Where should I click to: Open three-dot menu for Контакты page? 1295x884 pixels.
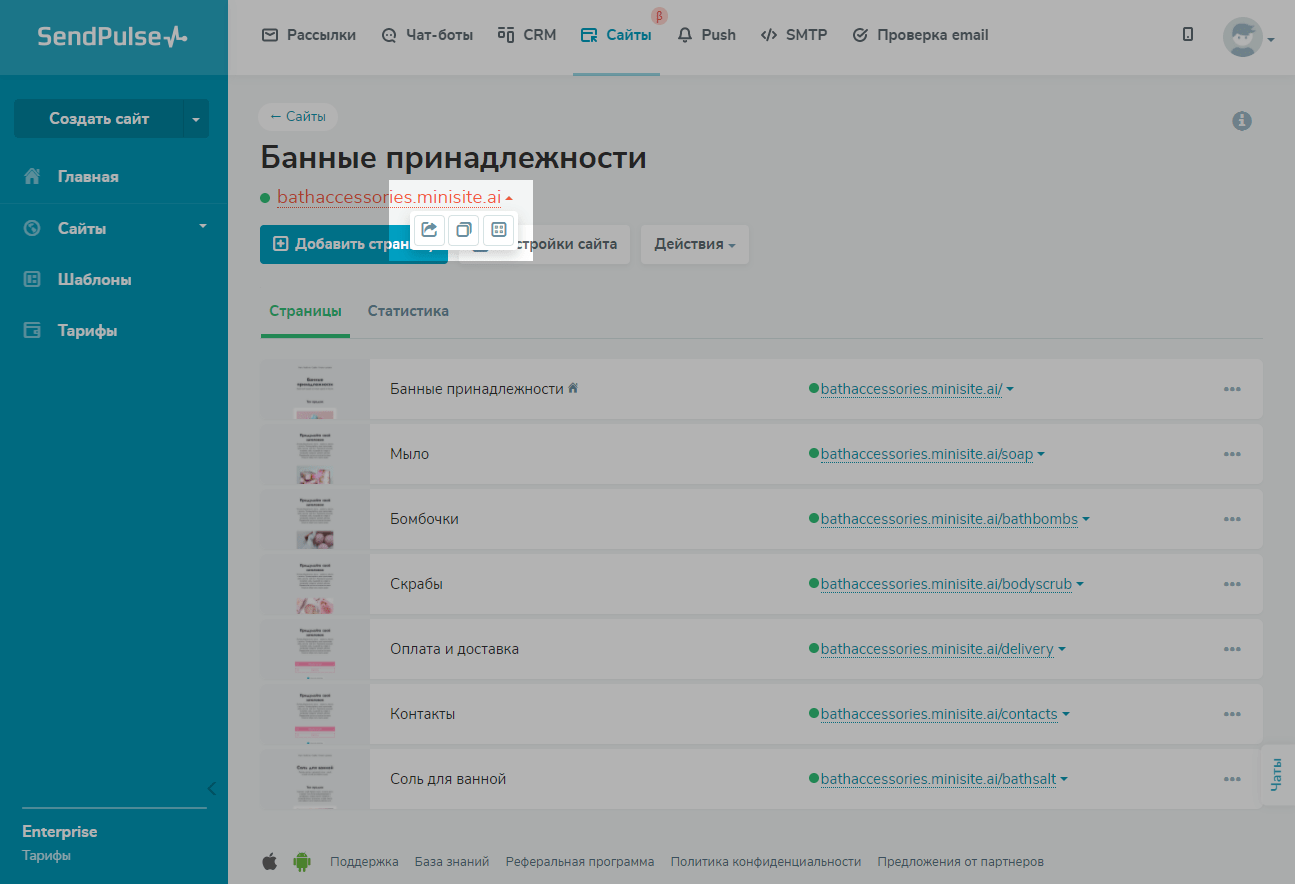[x=1232, y=714]
